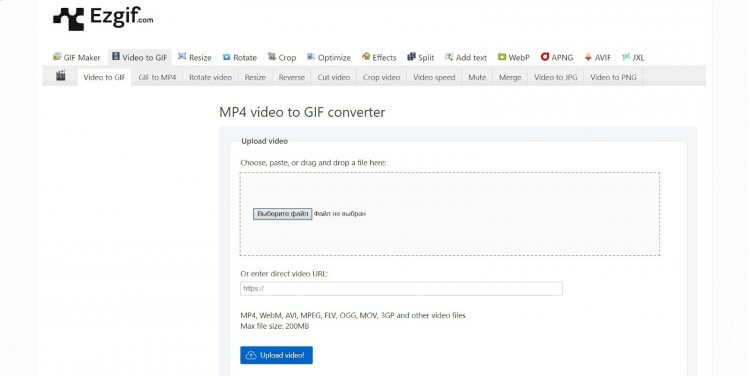This screenshot has width=750, height=376.
Task: Switch to the Video to PNG tab
Action: click(613, 77)
